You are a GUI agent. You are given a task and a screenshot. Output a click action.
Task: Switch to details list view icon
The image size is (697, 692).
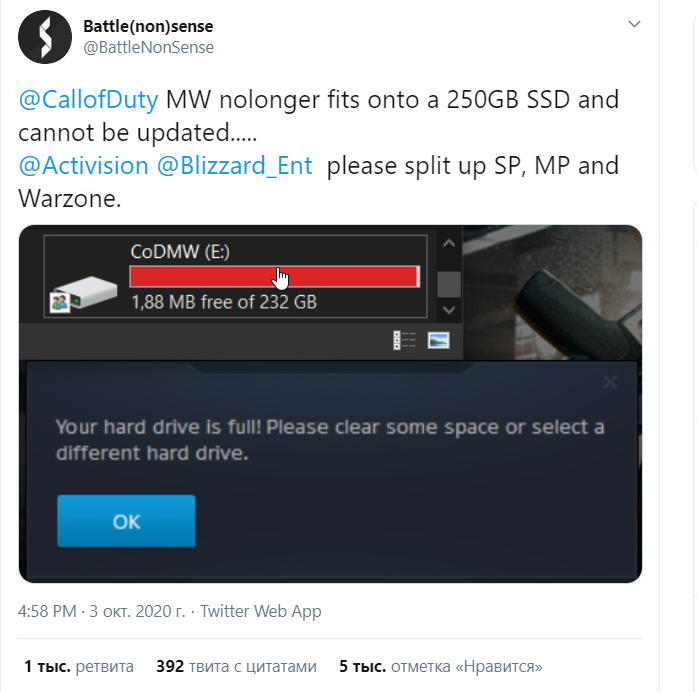click(404, 340)
